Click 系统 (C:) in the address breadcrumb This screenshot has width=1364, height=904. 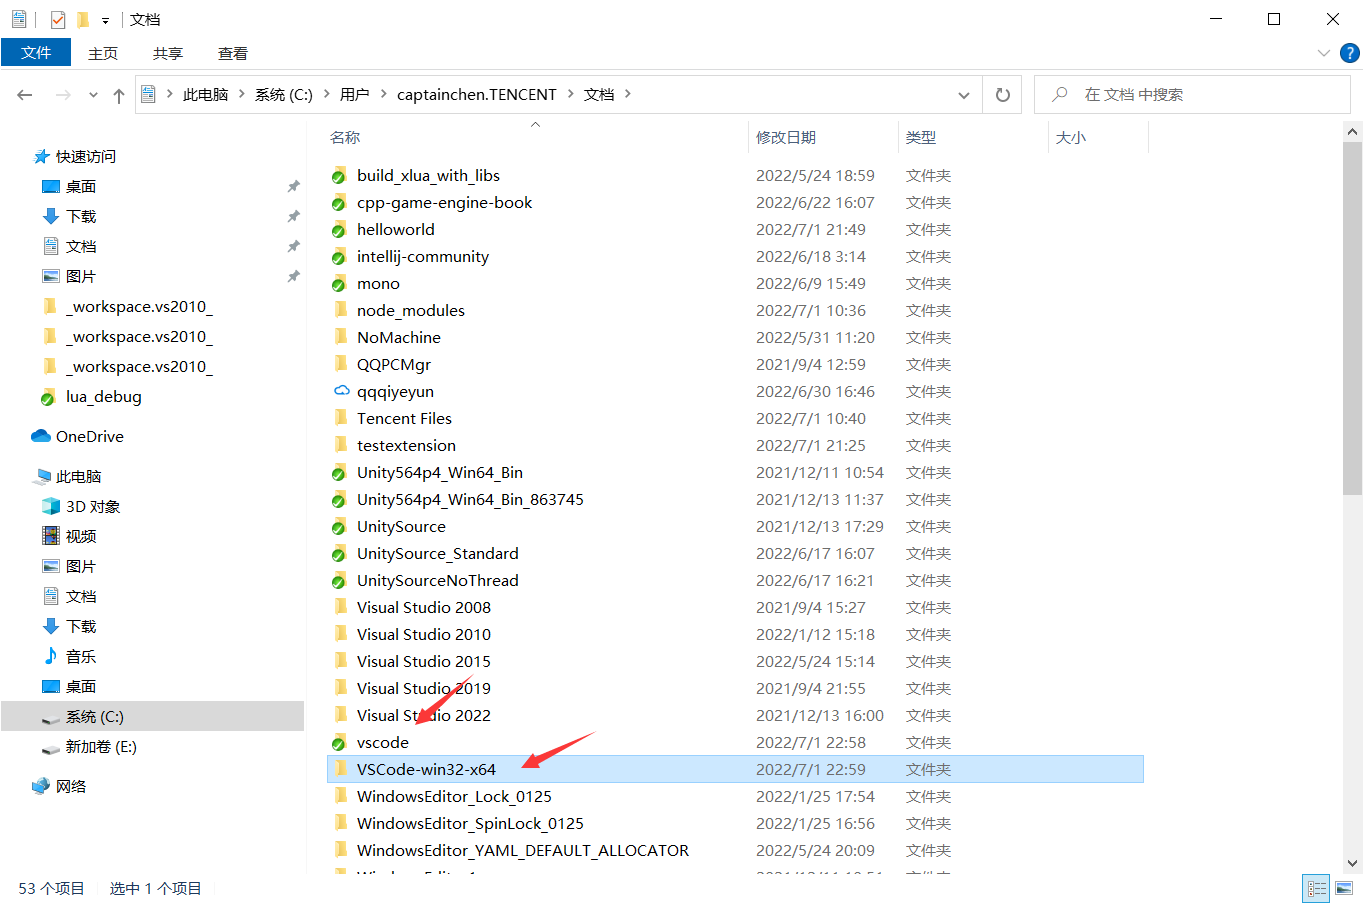[284, 95]
